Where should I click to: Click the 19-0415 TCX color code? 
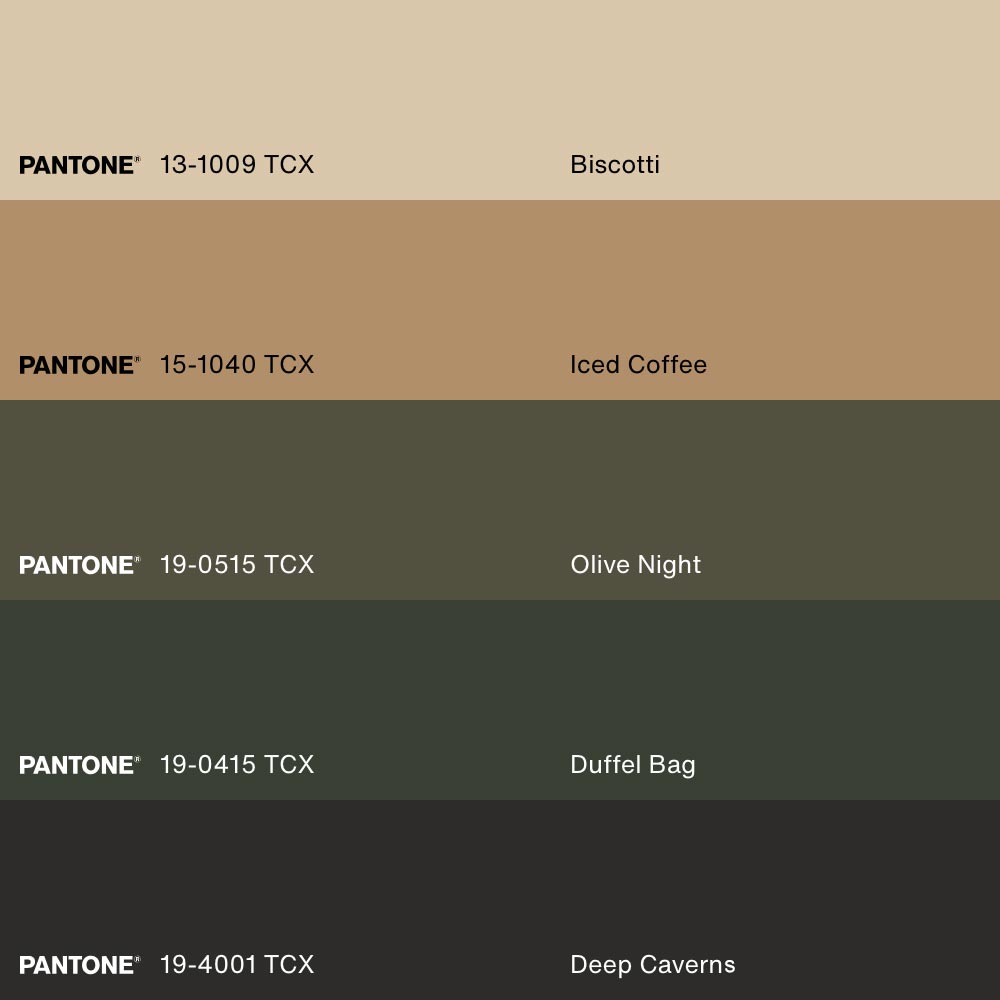237,765
